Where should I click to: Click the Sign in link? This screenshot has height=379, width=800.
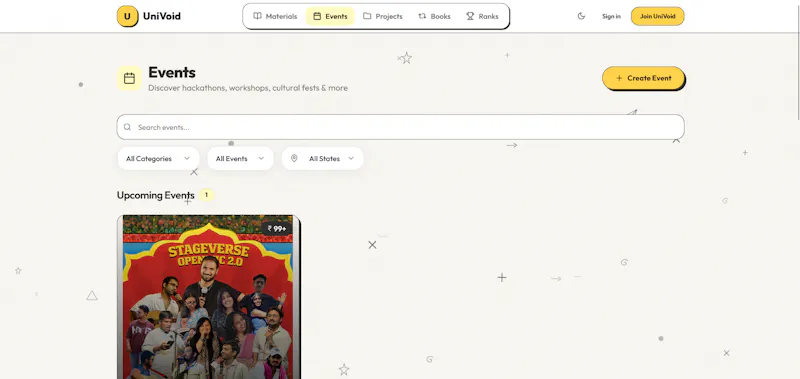coord(611,16)
